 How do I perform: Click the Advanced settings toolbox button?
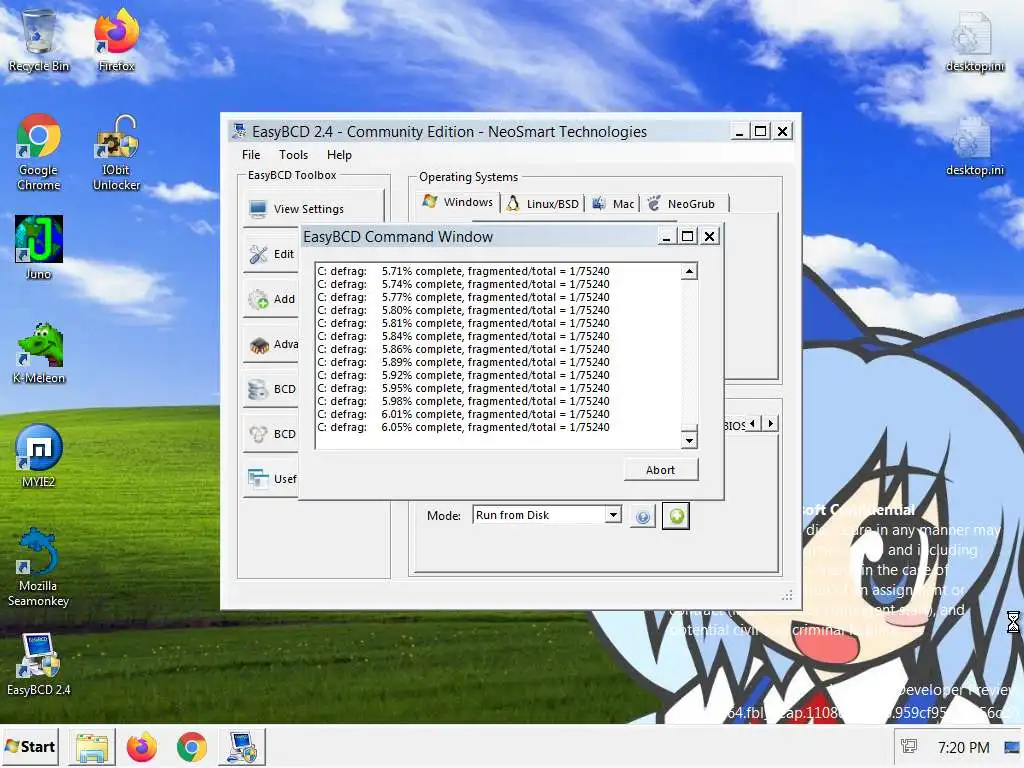pyautogui.click(x=272, y=344)
